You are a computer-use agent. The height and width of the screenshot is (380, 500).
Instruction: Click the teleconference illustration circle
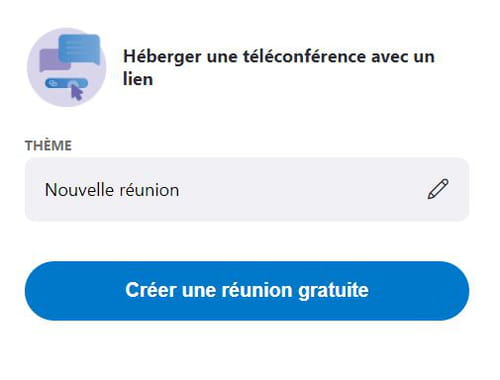coord(67,67)
